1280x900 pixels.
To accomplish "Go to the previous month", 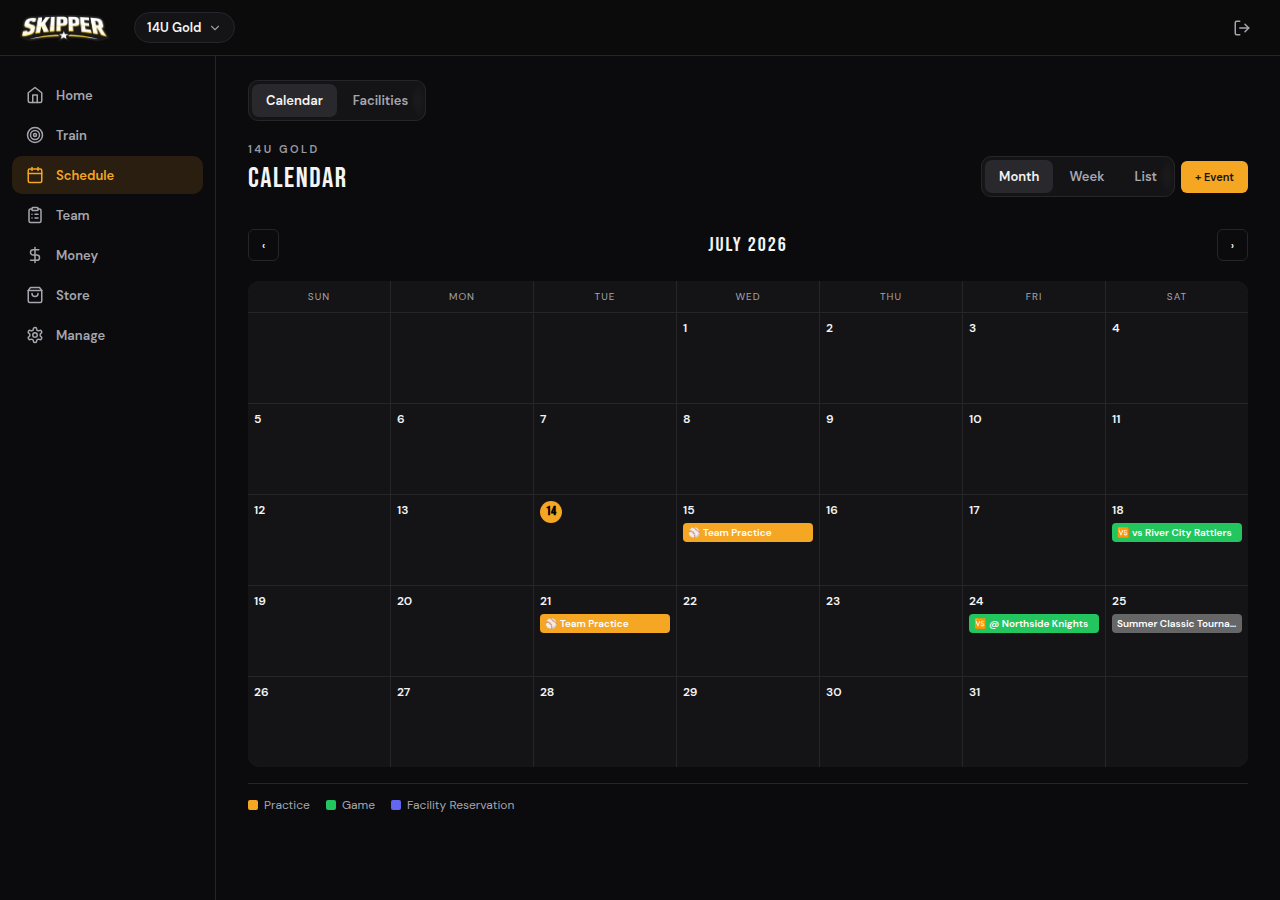I will 263,245.
